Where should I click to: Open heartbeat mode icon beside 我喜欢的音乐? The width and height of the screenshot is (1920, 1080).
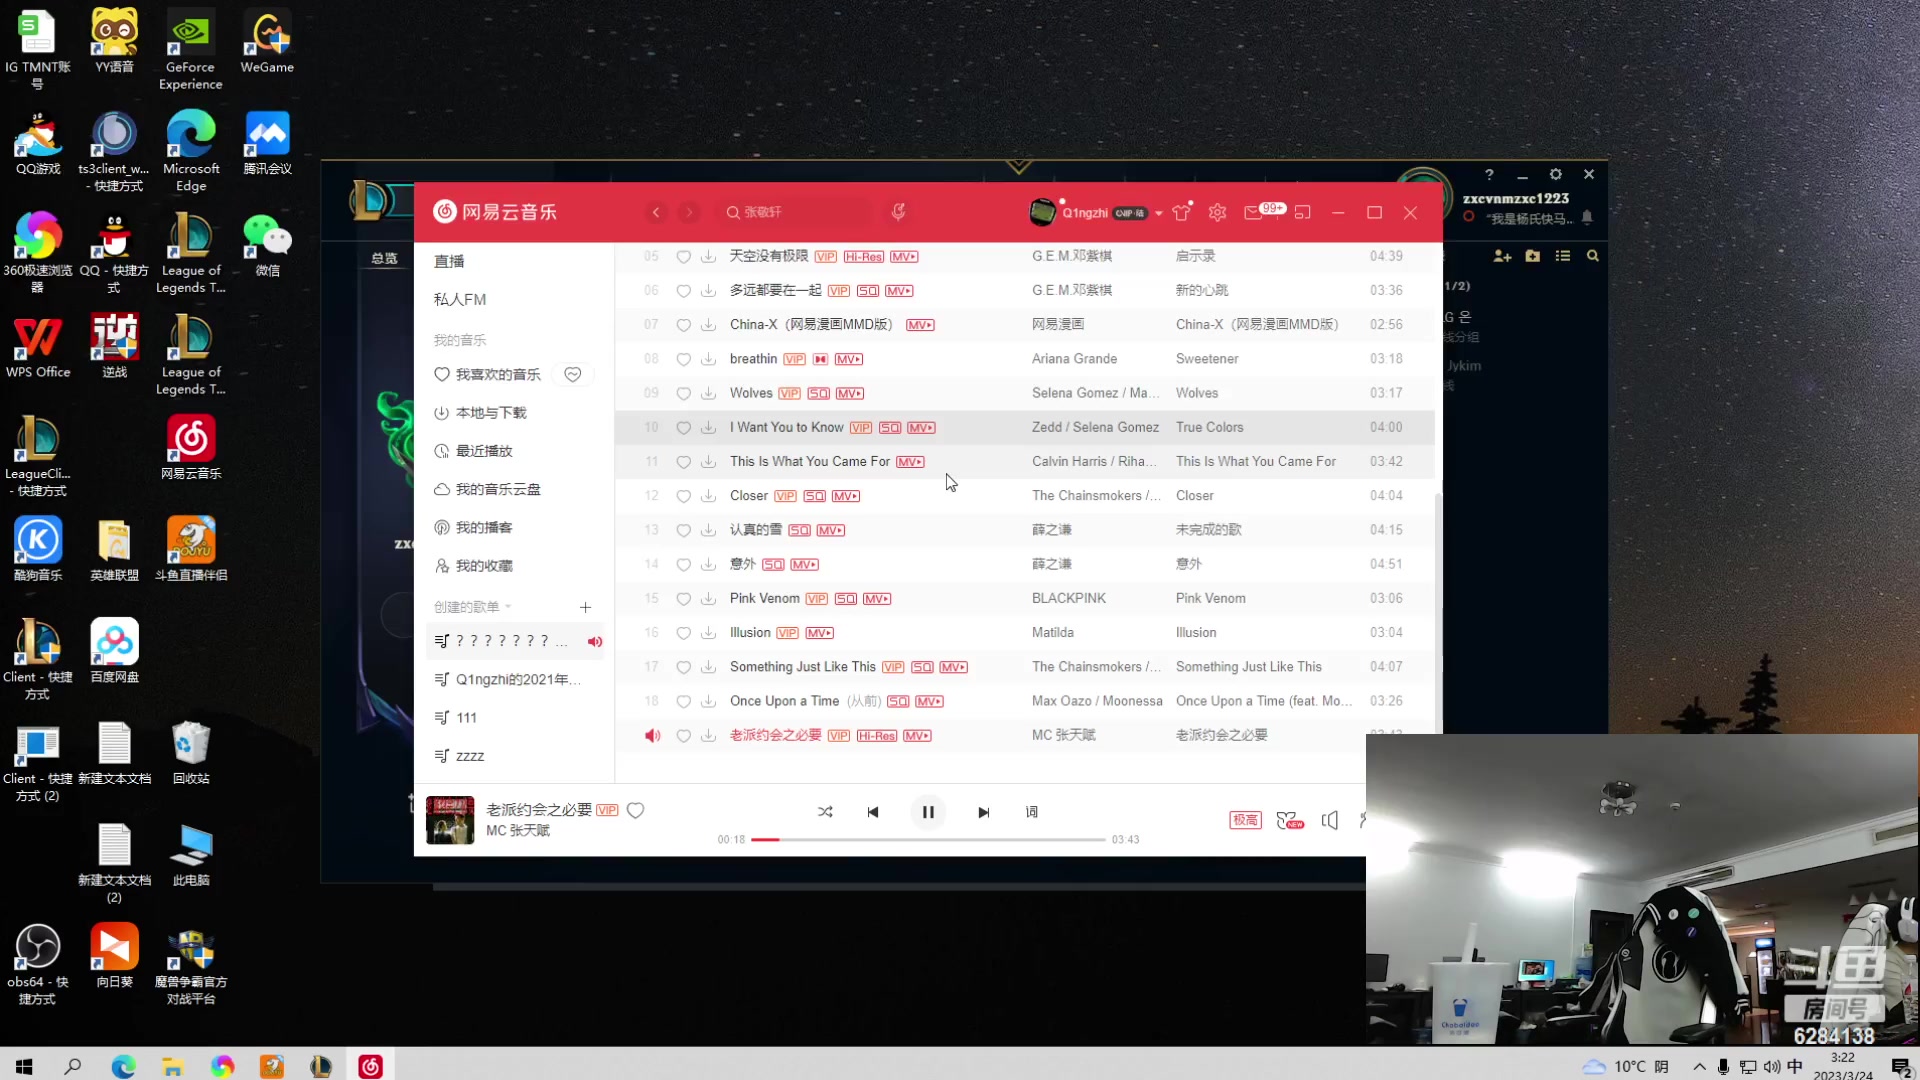[573, 374]
